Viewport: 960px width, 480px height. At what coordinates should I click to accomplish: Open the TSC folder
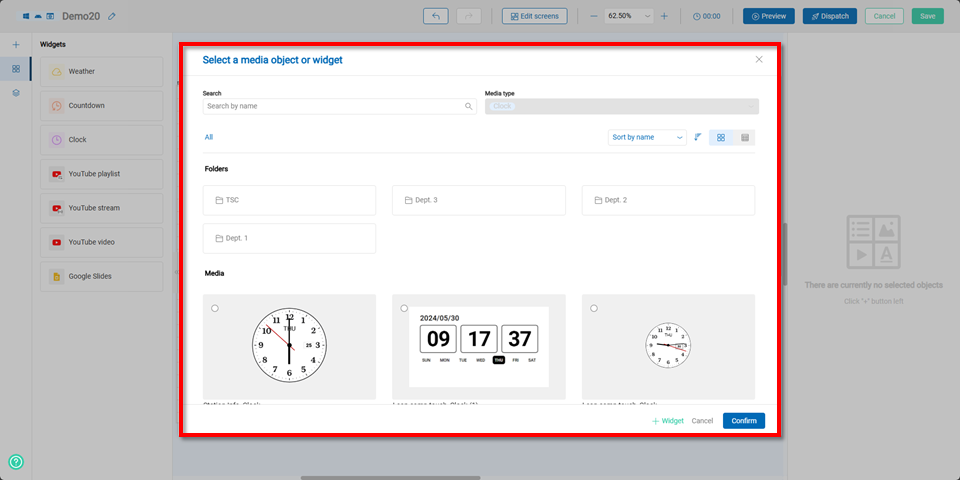pos(289,200)
